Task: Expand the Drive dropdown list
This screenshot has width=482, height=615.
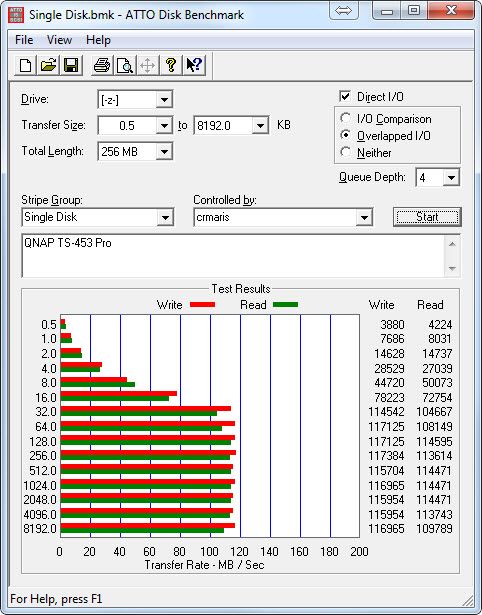Action: coord(164,100)
